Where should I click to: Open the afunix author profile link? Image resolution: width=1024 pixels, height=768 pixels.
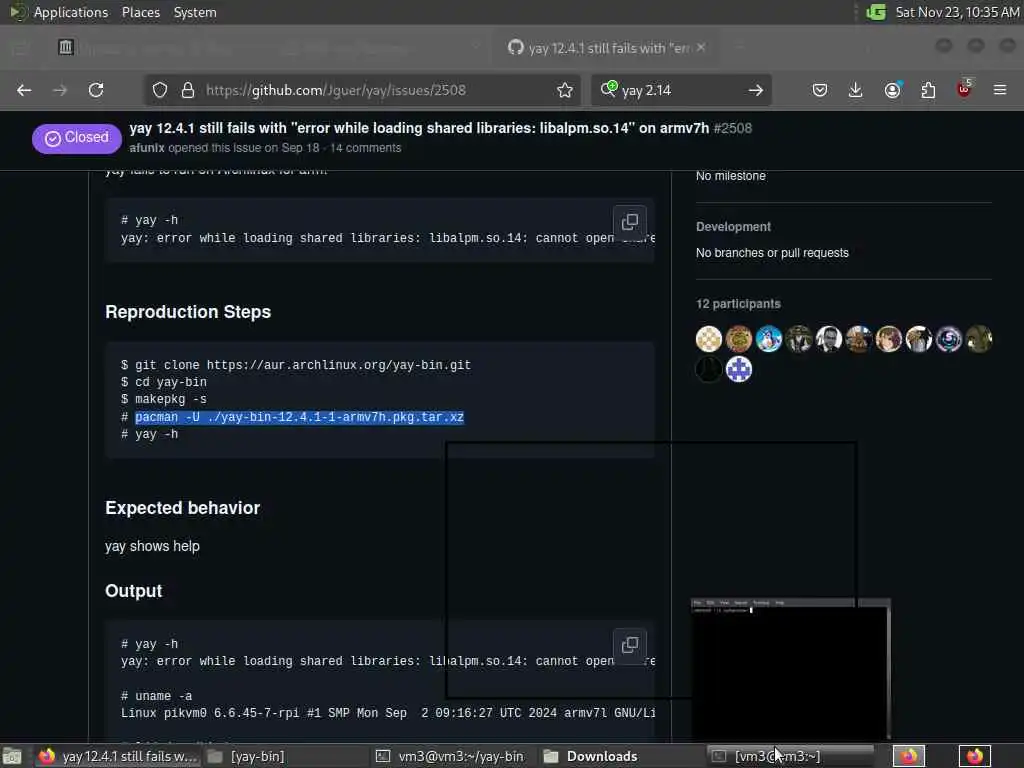147,148
